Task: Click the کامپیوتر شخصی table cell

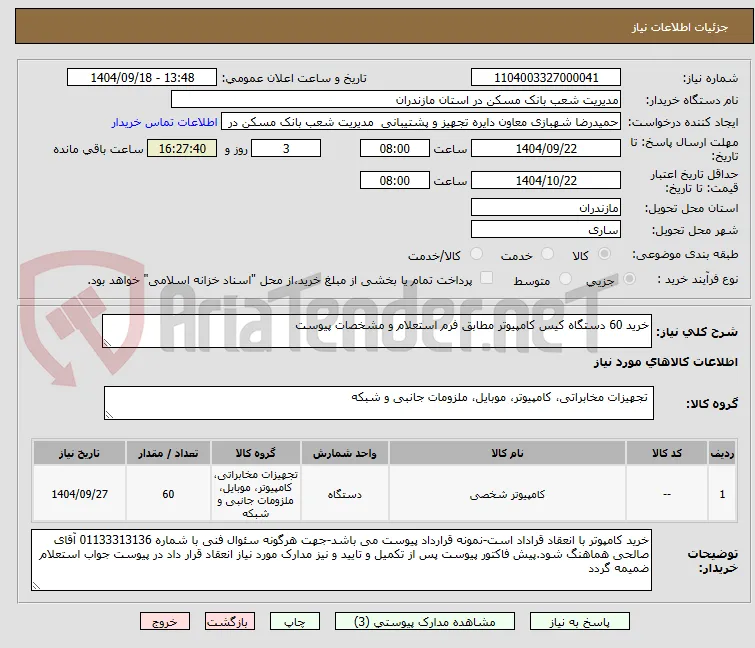Action: (508, 494)
